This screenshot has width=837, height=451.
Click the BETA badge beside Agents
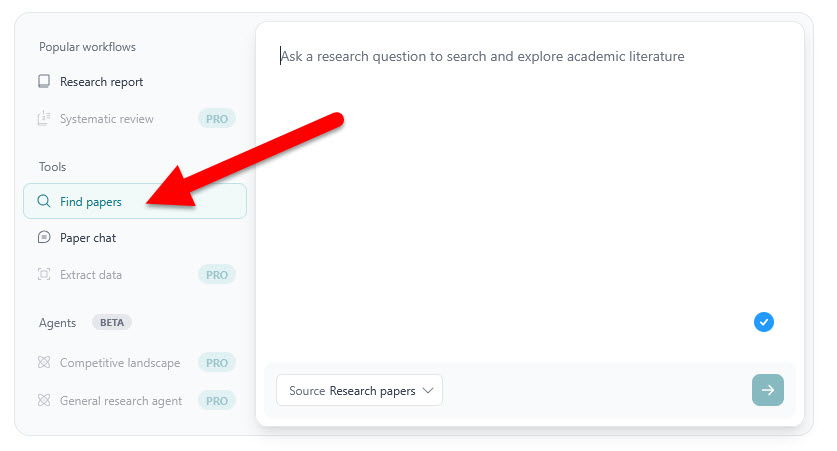[x=112, y=322]
